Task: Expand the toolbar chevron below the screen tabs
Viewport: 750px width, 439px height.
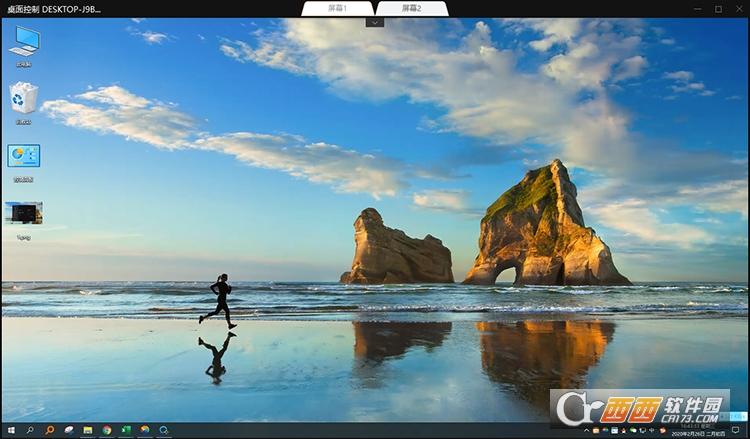Action: point(375,21)
